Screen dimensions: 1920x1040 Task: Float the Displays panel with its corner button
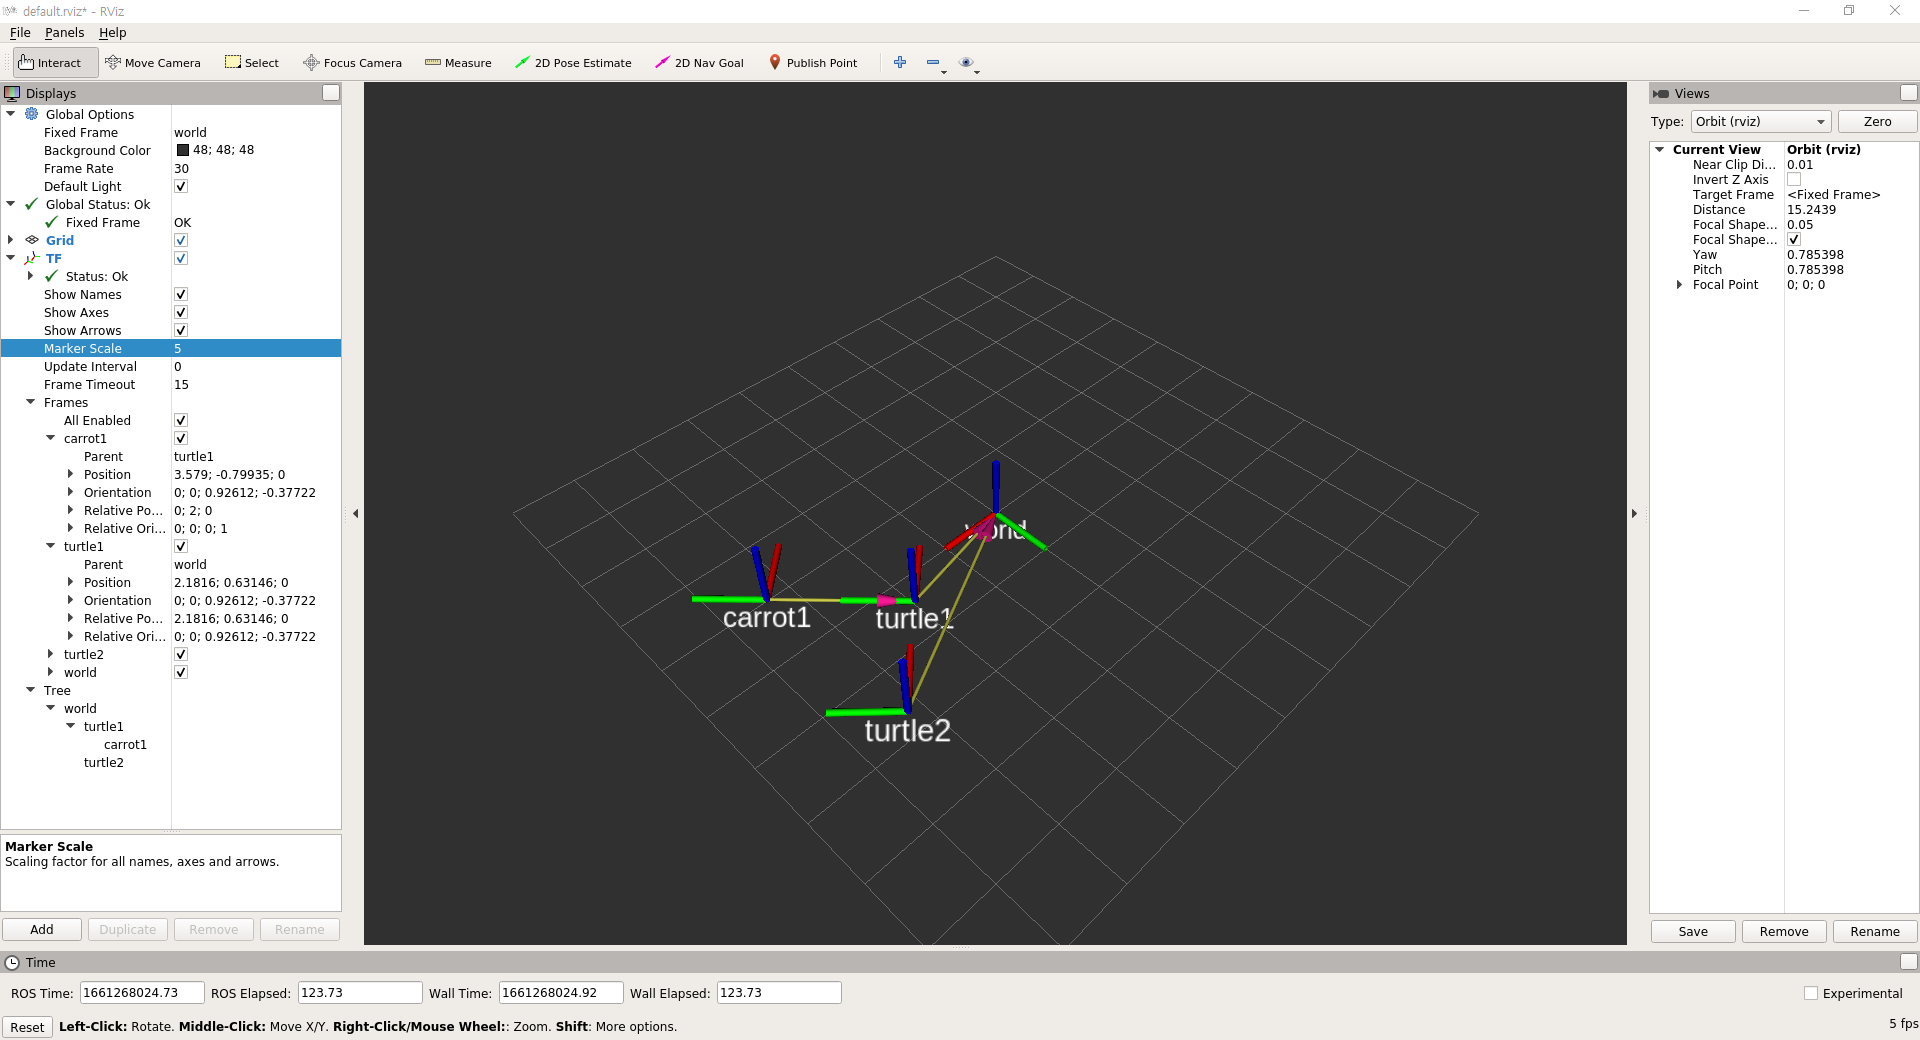click(x=331, y=93)
